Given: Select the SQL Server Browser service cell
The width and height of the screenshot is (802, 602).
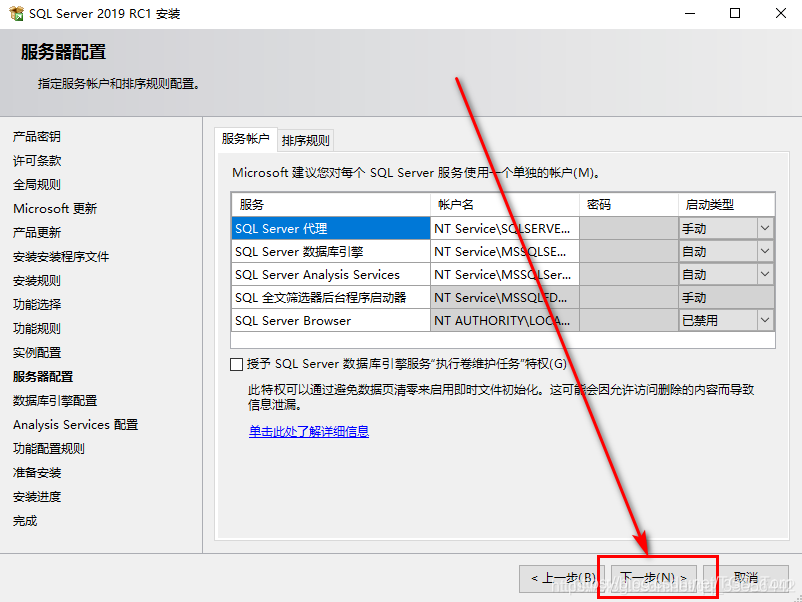Looking at the screenshot, I should coord(330,320).
